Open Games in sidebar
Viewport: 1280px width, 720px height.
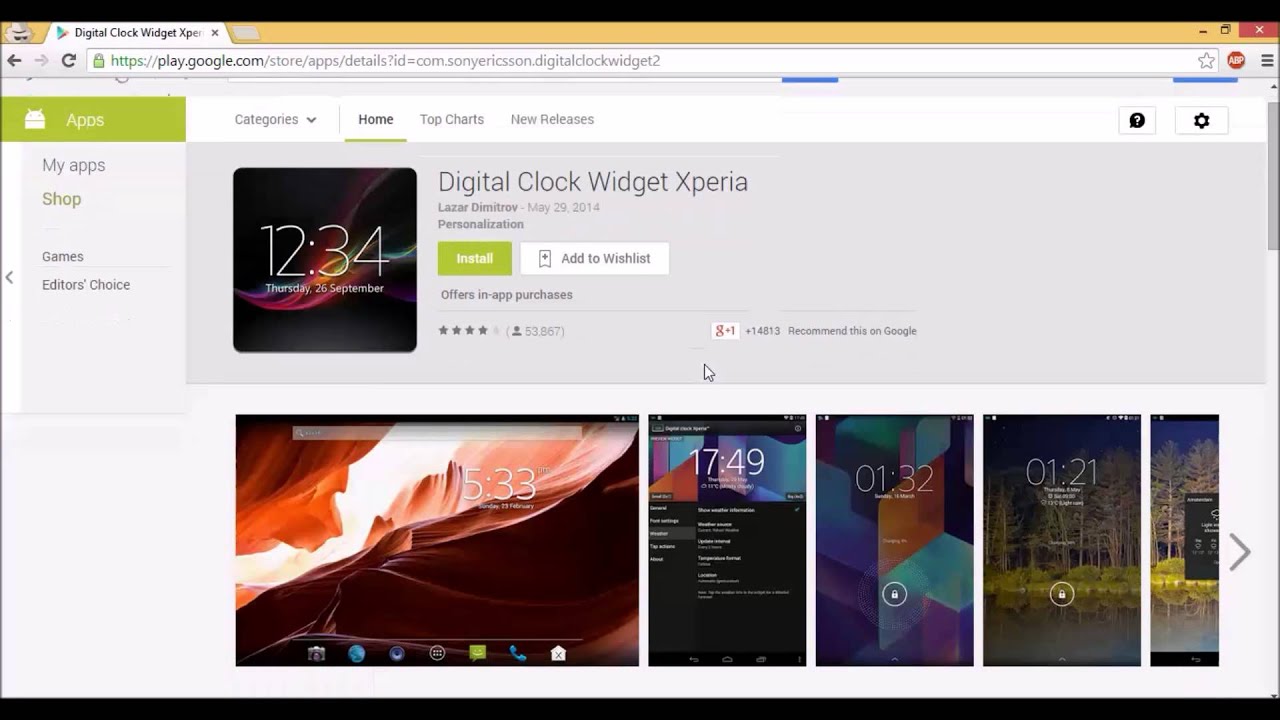(x=63, y=257)
